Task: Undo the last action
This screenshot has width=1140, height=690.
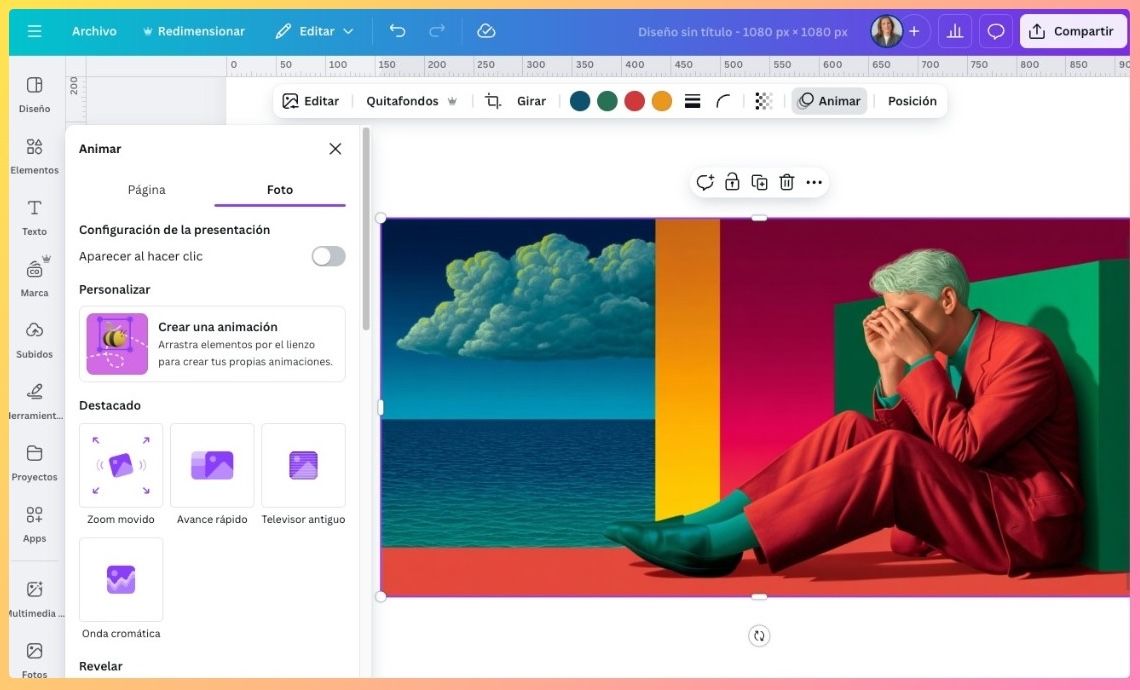Action: click(397, 31)
